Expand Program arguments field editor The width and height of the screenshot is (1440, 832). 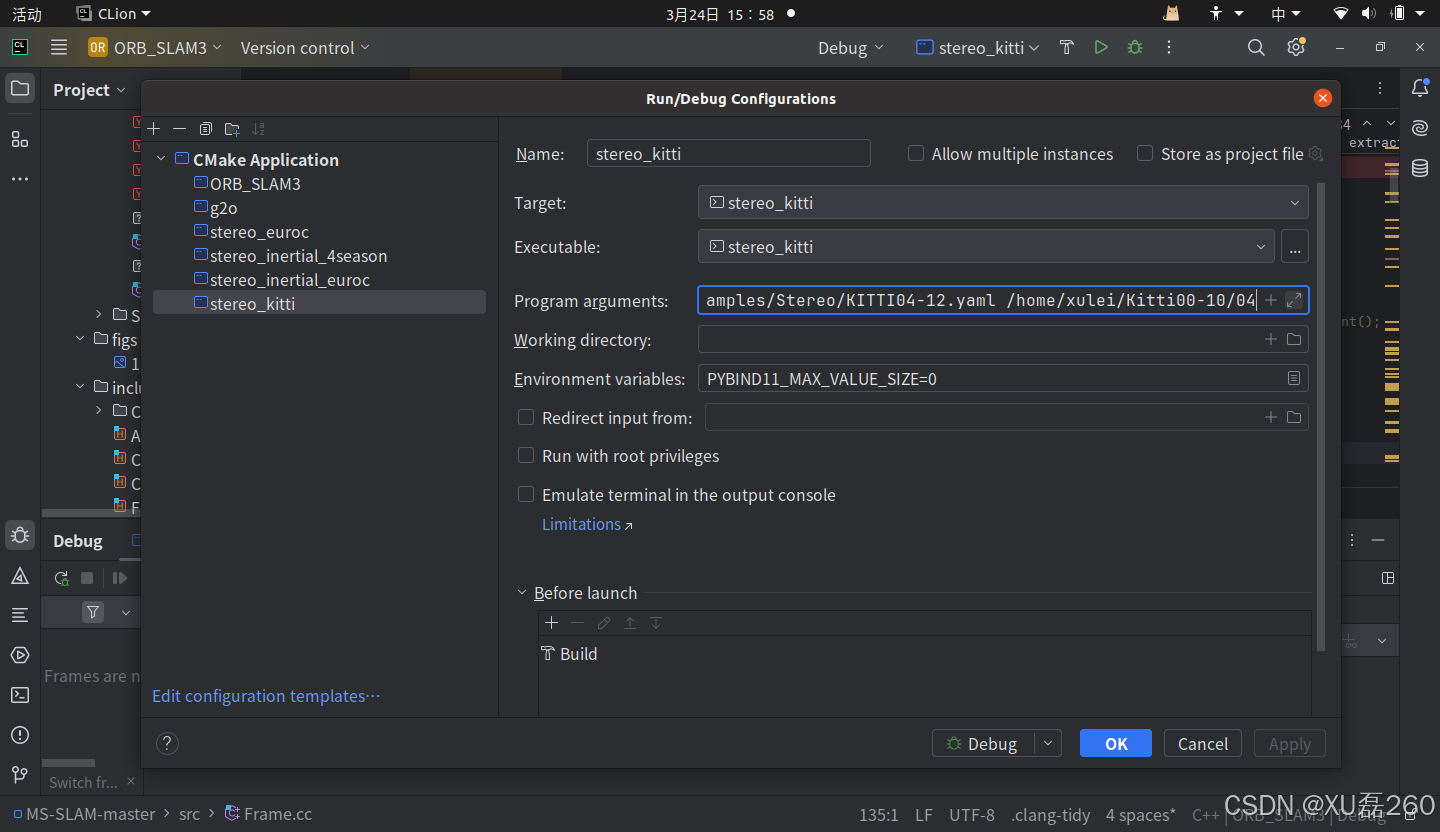(1294, 300)
